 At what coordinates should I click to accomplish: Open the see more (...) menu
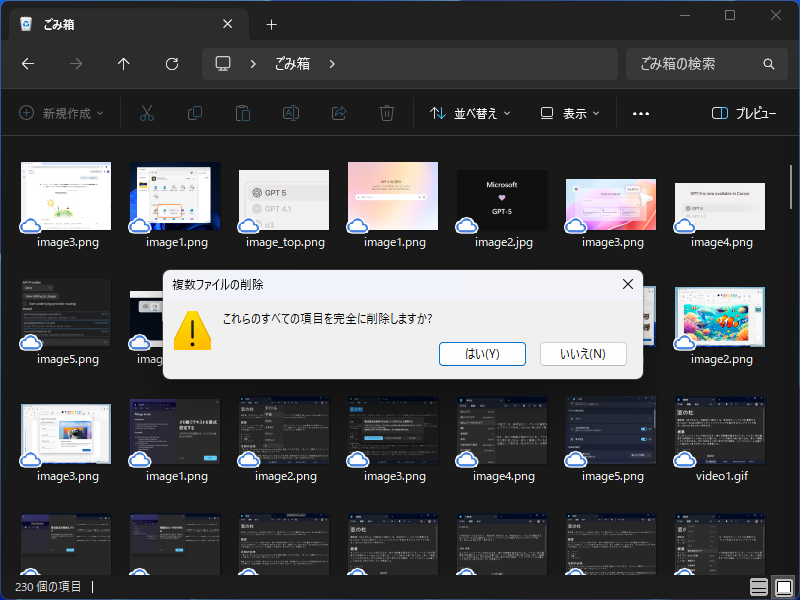coord(640,113)
